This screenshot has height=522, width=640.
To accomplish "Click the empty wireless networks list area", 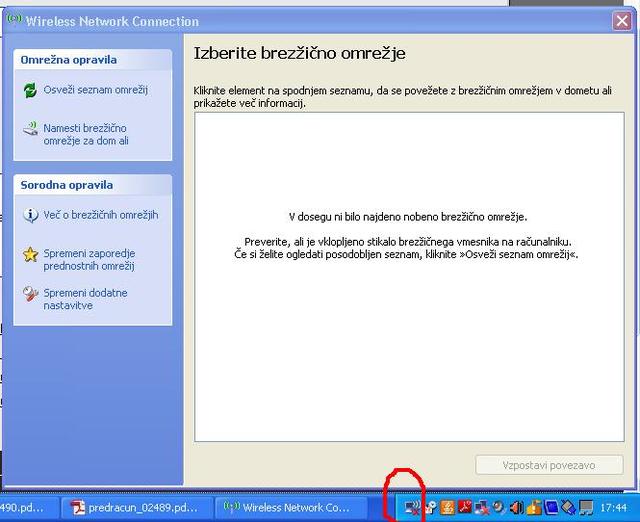I will pyautogui.click(x=409, y=277).
